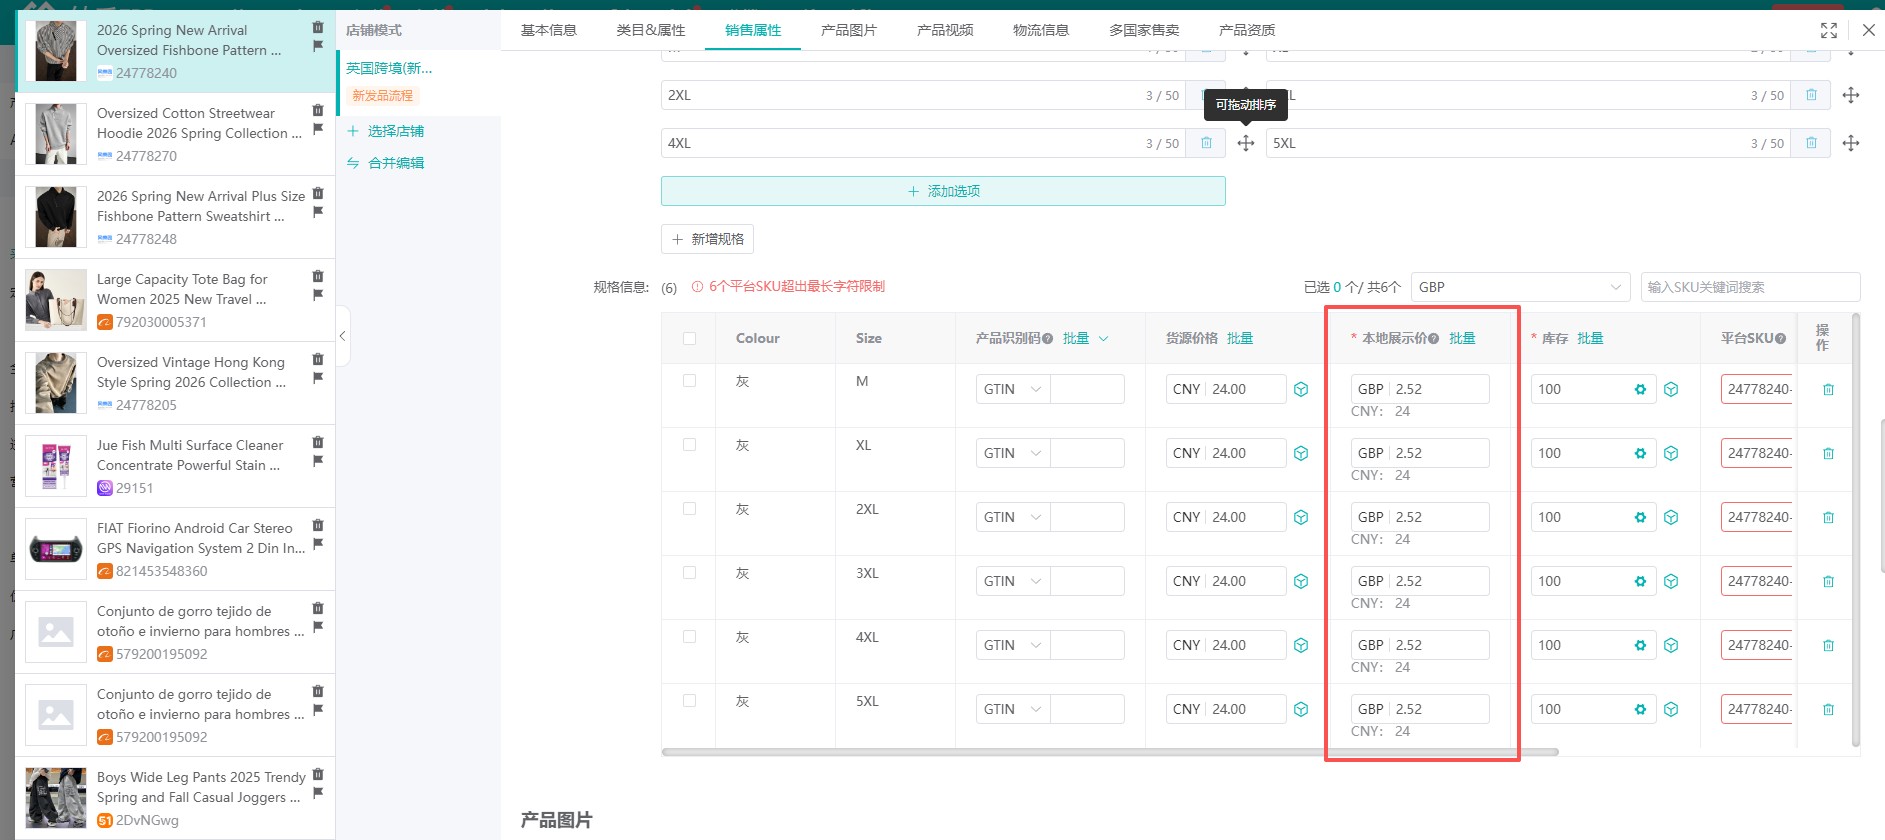Click the stock gear icon for size XL
The width and height of the screenshot is (1885, 840).
pyautogui.click(x=1640, y=454)
